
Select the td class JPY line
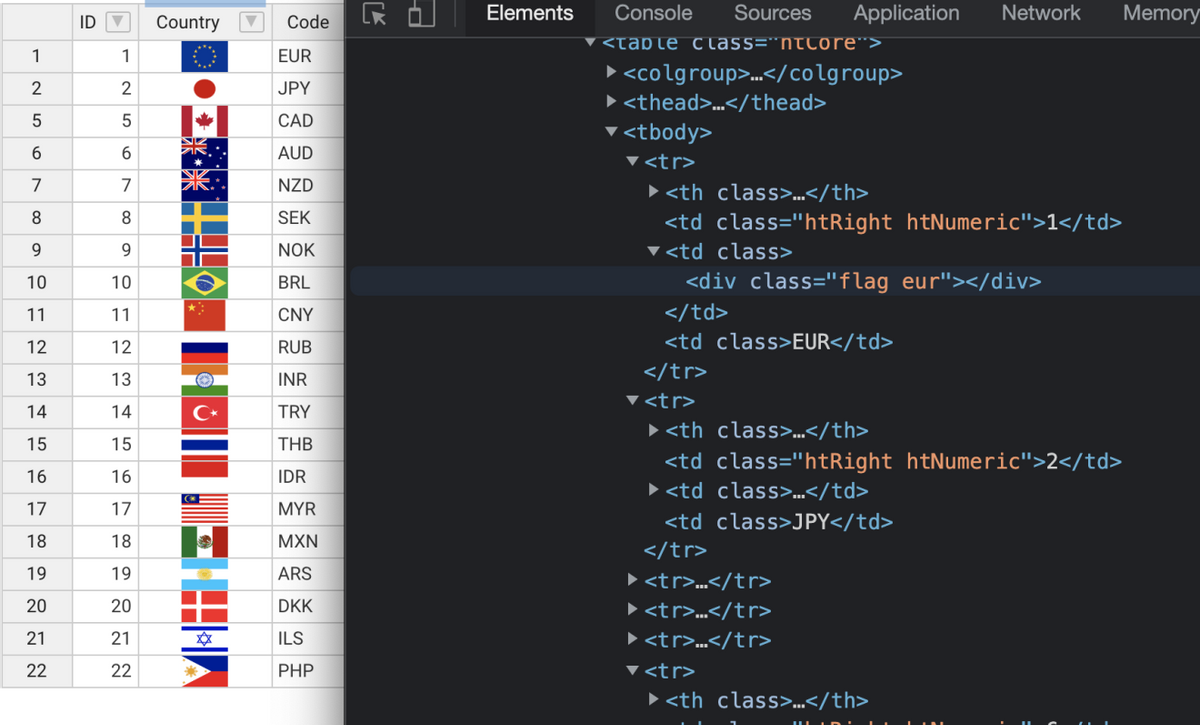click(x=779, y=521)
